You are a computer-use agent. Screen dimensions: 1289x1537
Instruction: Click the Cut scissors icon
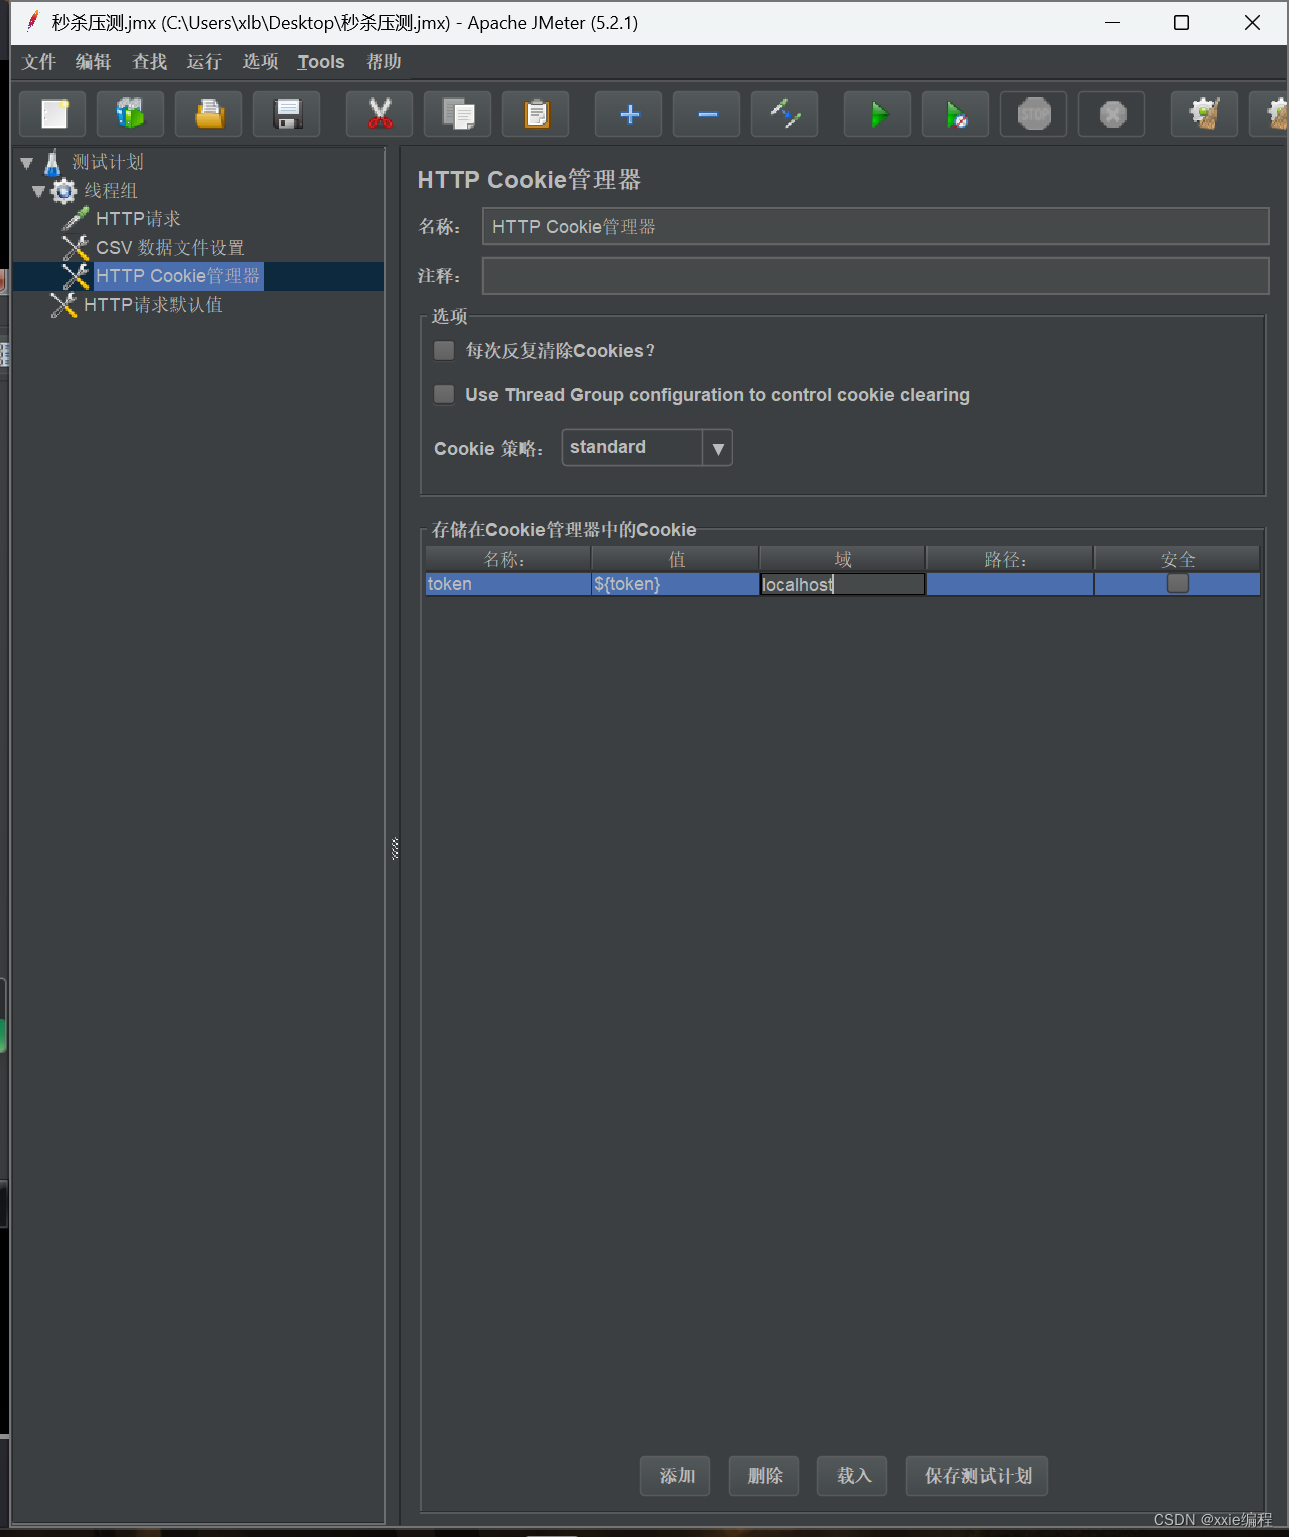[380, 114]
